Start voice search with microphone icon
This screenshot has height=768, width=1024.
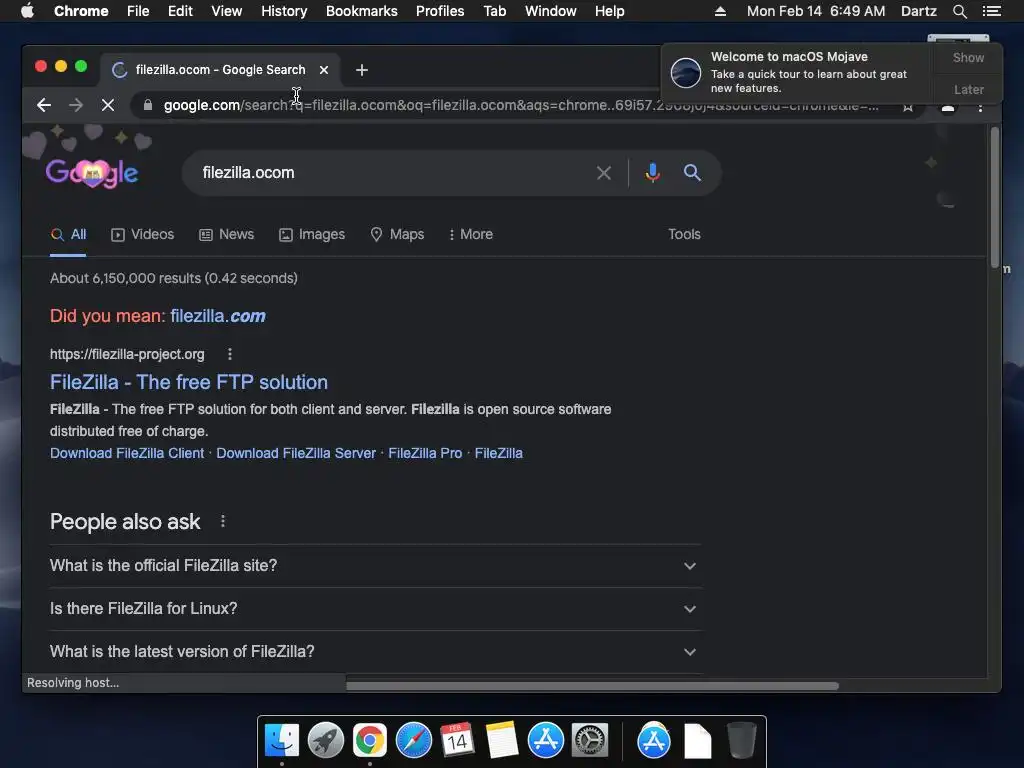[x=652, y=173]
